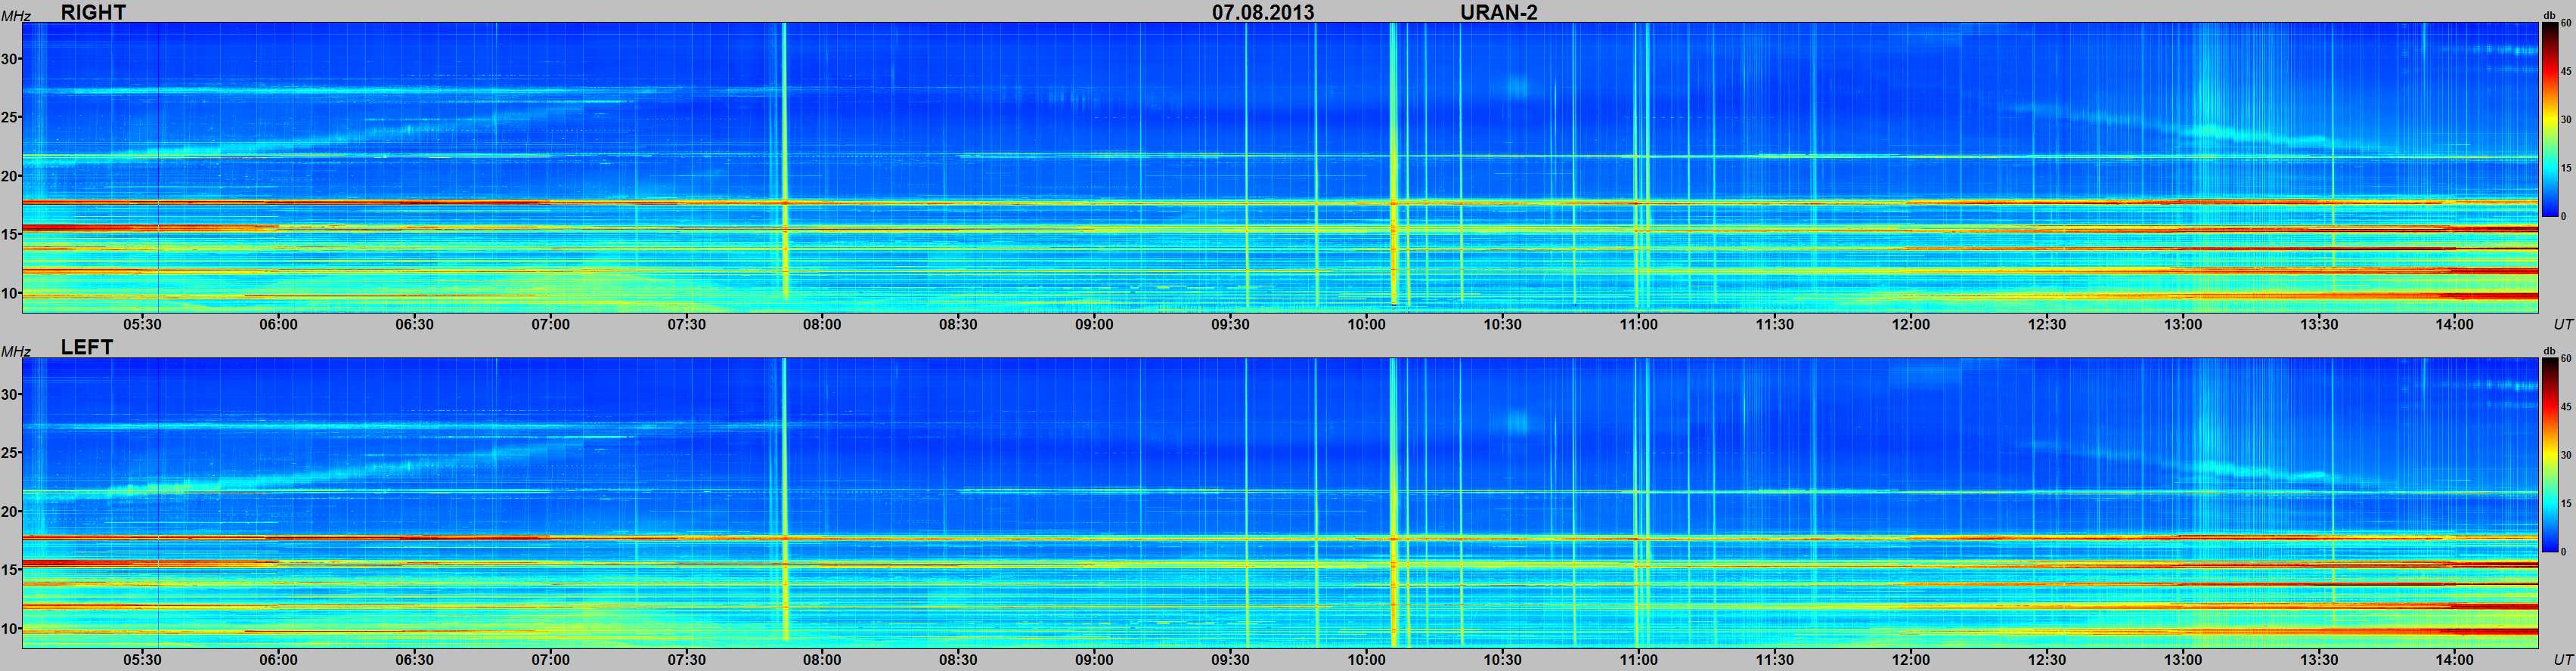Image resolution: width=2576 pixels, height=671 pixels.
Task: Click the MHz axis label above RIGHT panel
Action: pyautogui.click(x=15, y=16)
